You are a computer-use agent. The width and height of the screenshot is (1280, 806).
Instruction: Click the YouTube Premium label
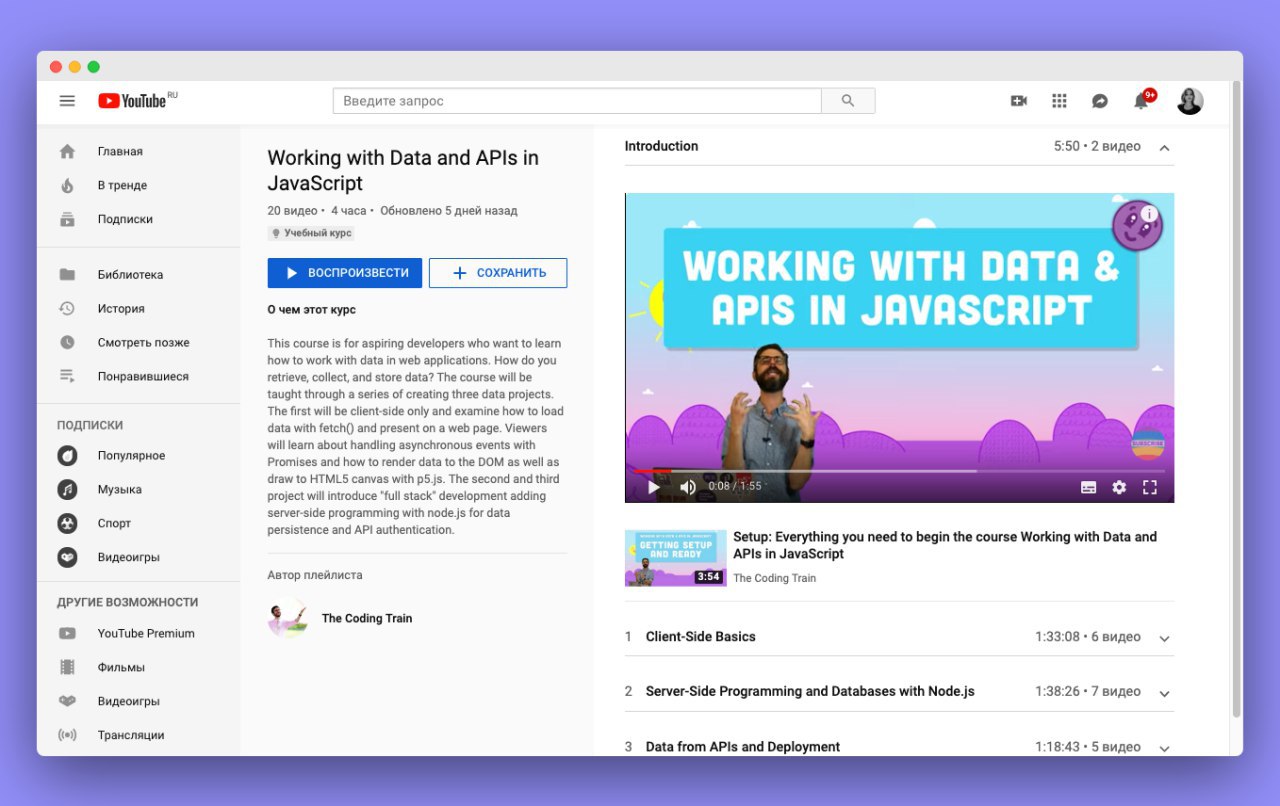tap(146, 634)
